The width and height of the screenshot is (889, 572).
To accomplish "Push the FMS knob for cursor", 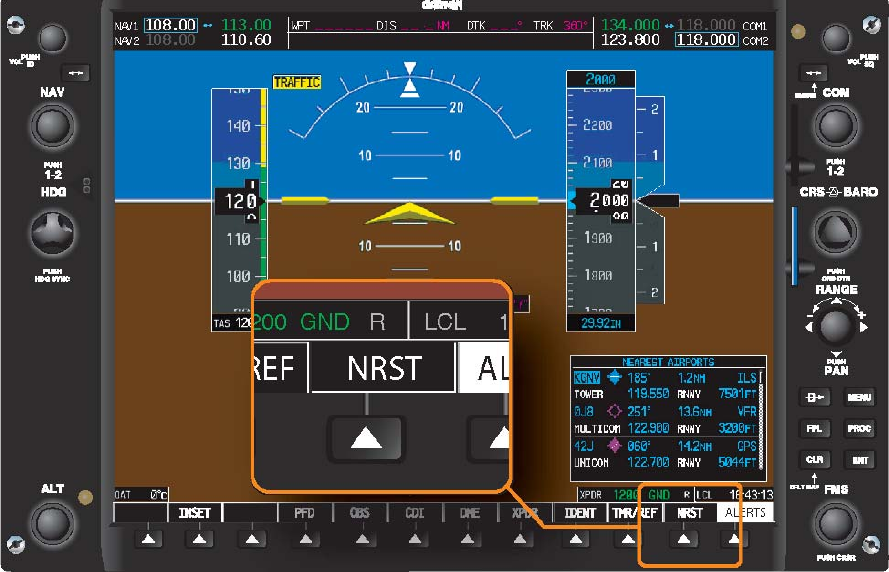I will click(x=836, y=523).
